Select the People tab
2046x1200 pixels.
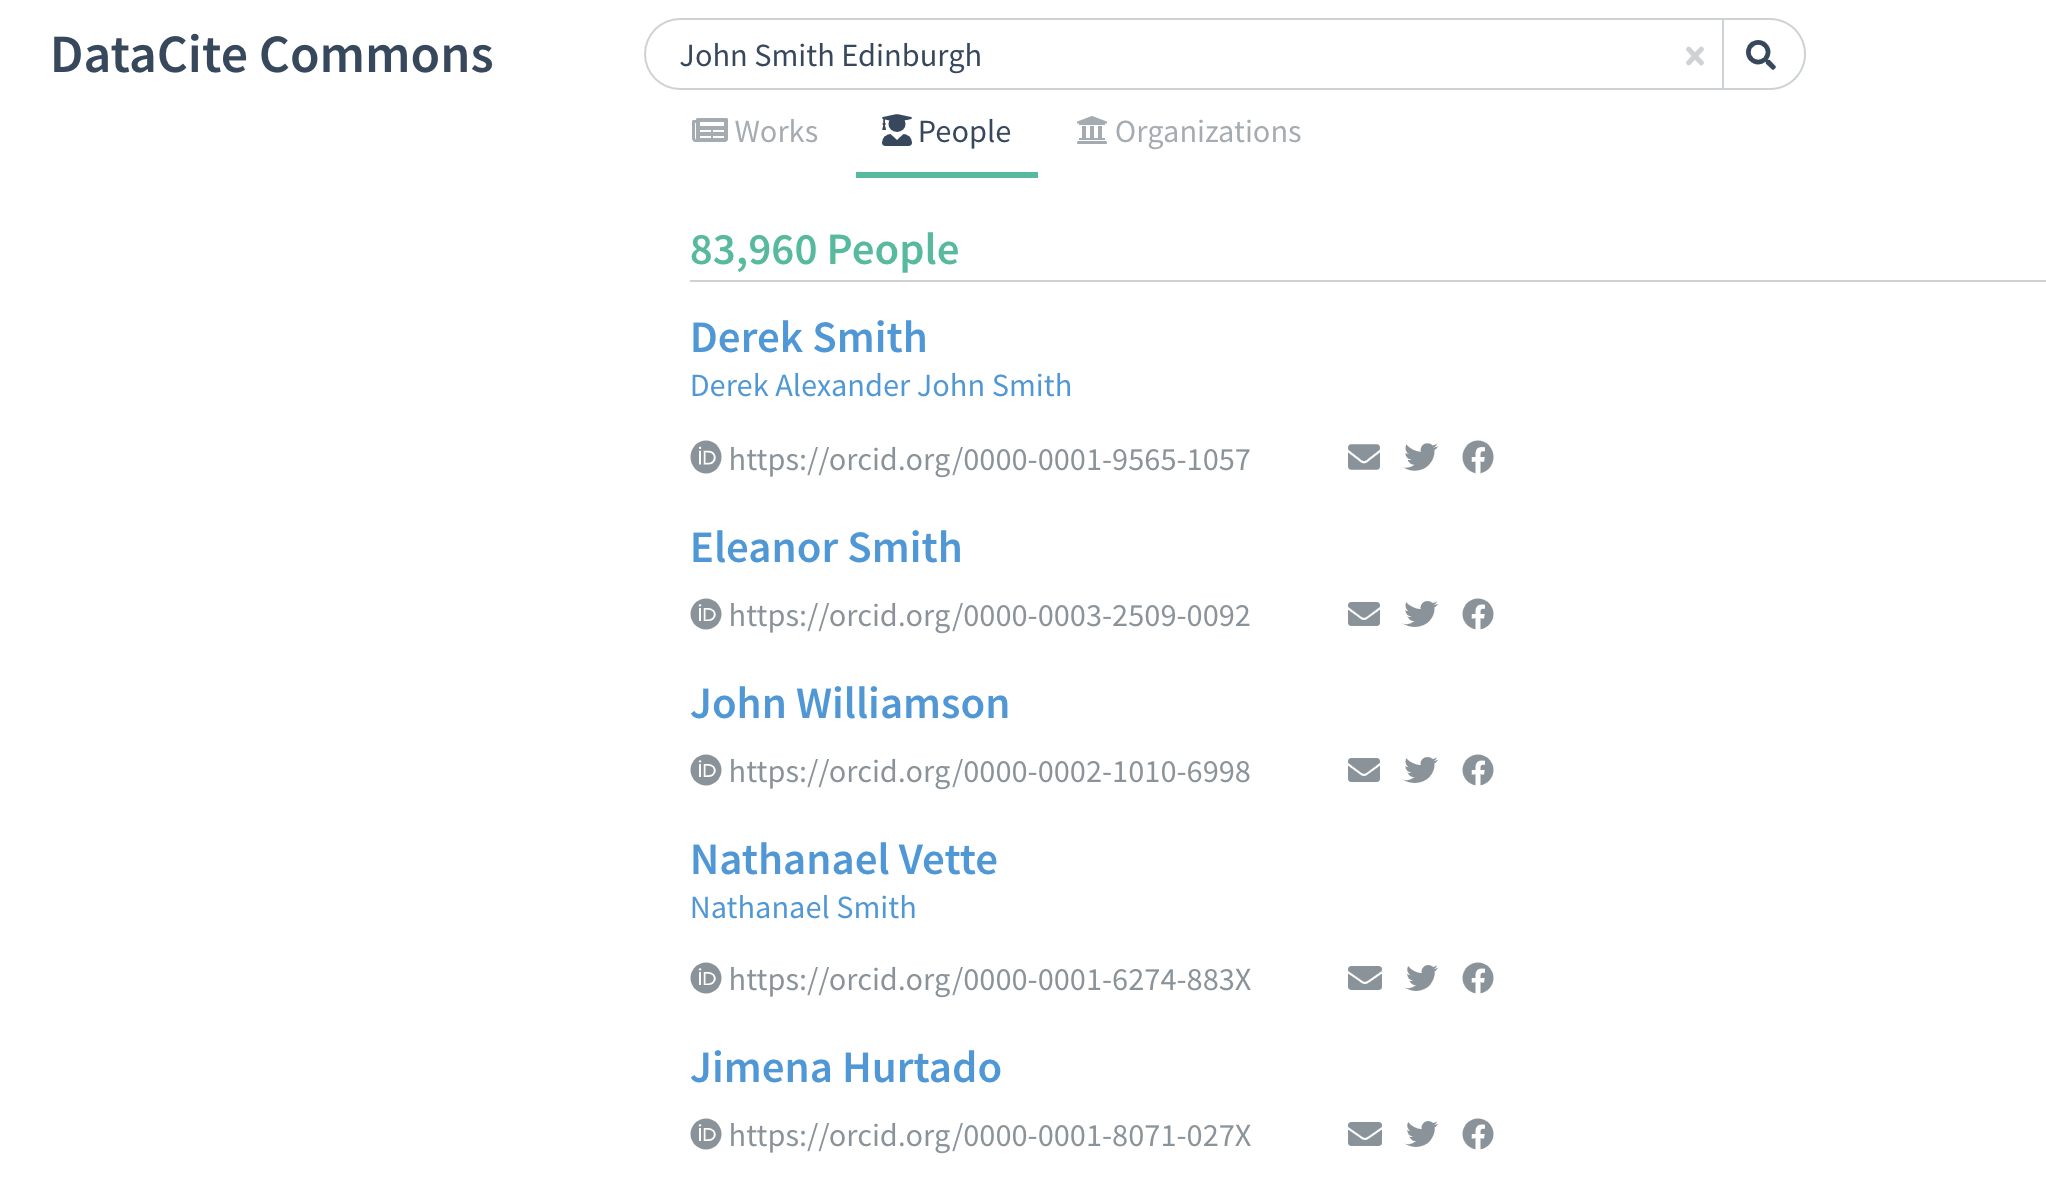[x=946, y=132]
